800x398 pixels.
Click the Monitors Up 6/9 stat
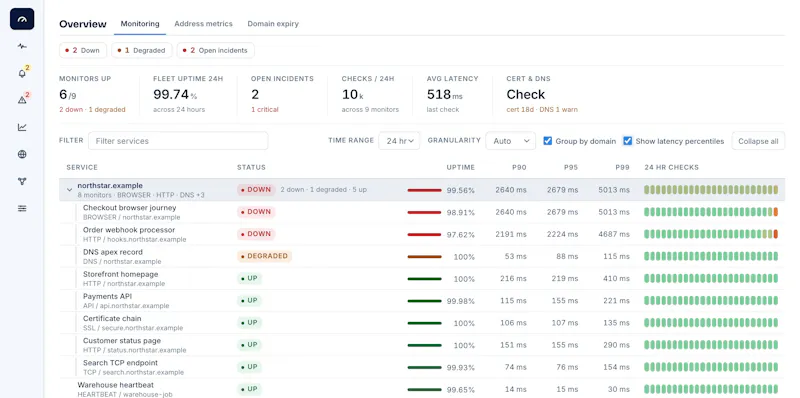tap(92, 94)
